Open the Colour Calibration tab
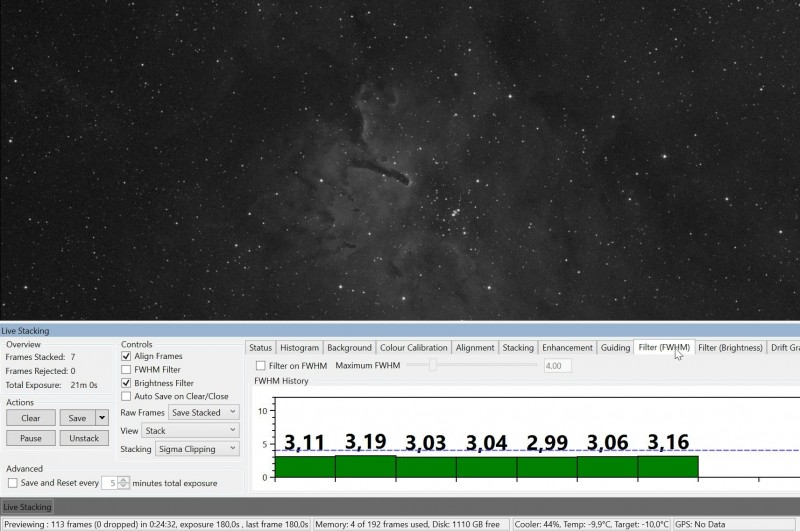800x531 pixels. pos(413,347)
